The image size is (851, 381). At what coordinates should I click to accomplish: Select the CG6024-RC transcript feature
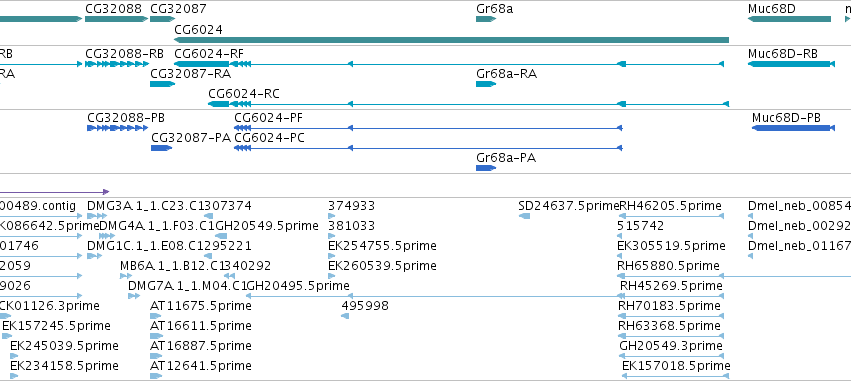tap(468, 104)
